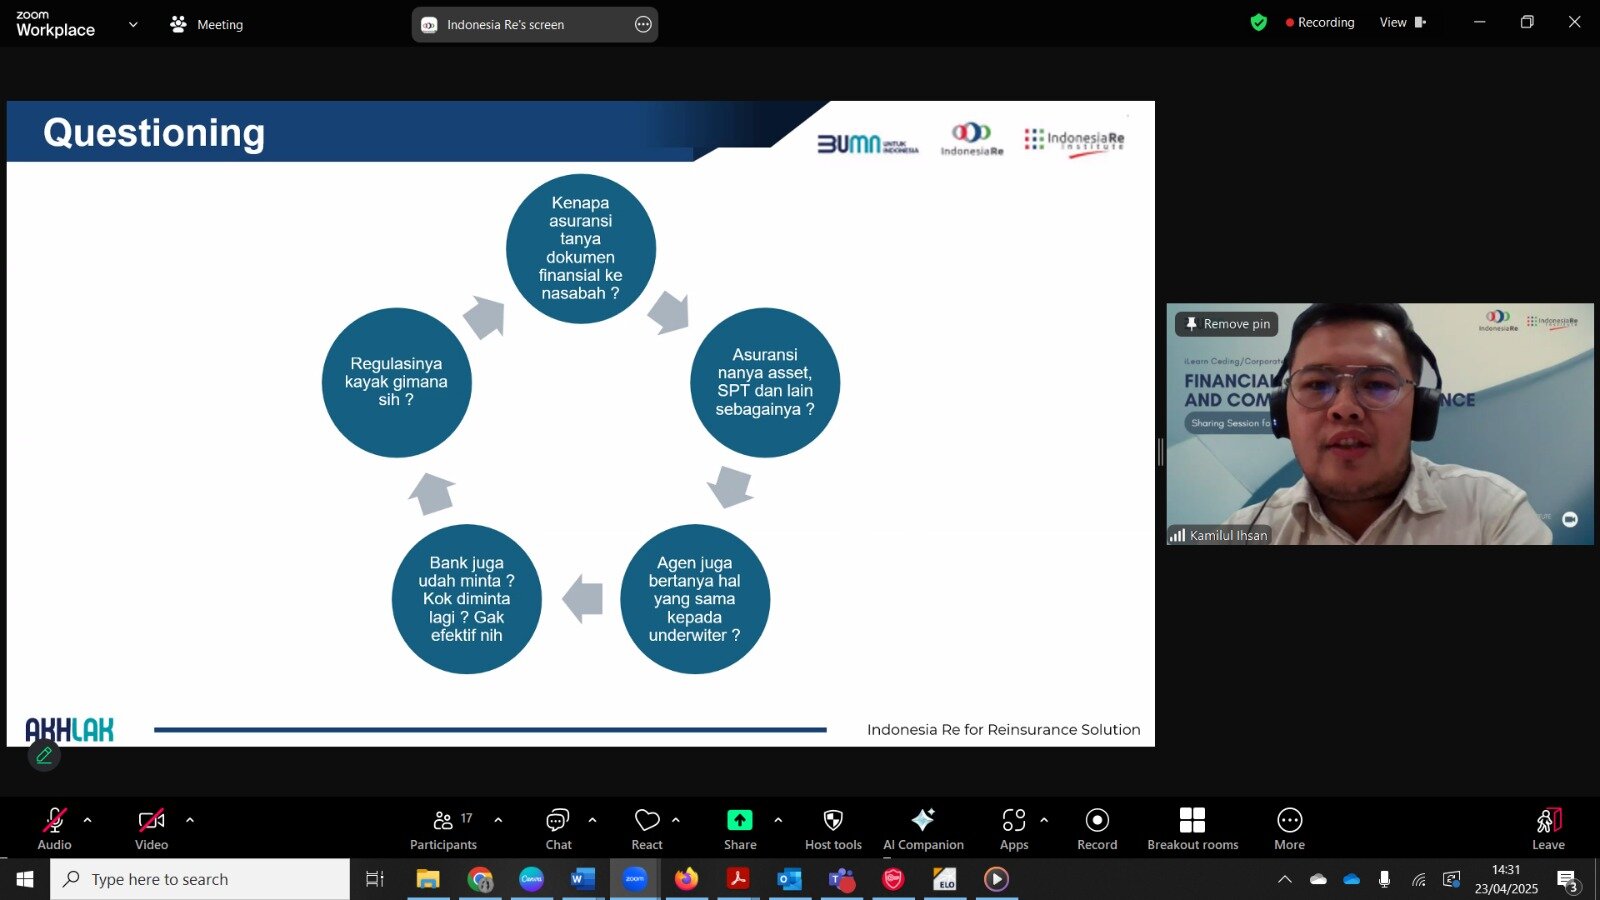This screenshot has height=900, width=1600.
Task: Click microphone tray icon
Action: (x=1384, y=879)
